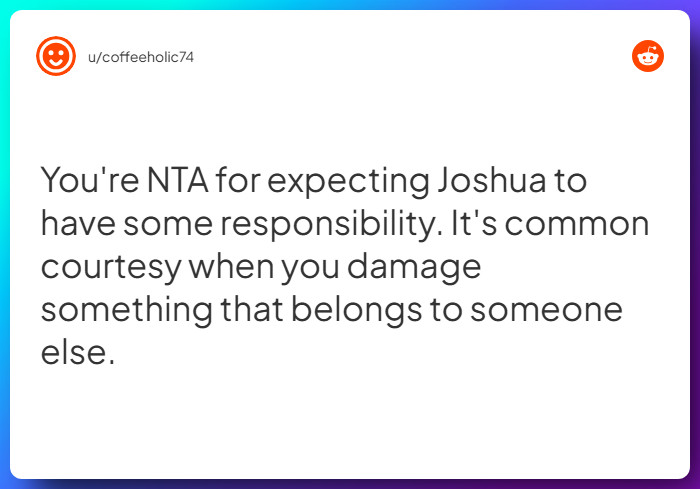Image resolution: width=700 pixels, height=489 pixels.
Task: Click the Reddit Snoo logo icon
Action: pos(648,57)
